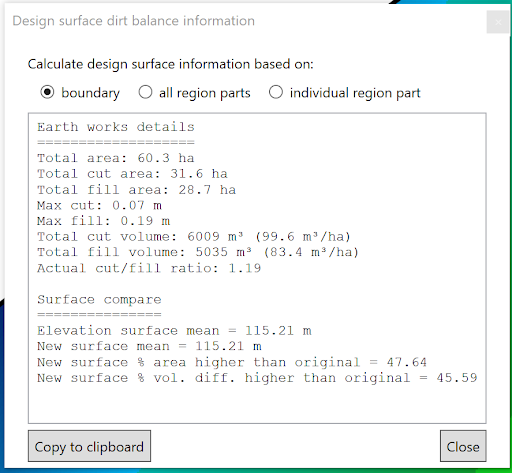Place cursor on Max cut 0.07 m line

99,205
